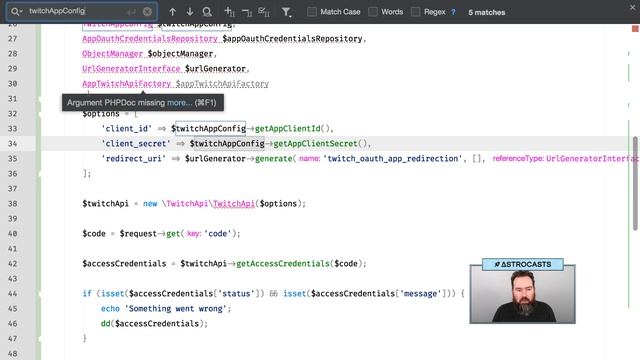640x360 pixels.
Task: Click UrlGeneratorInterface type on line 29
Action: coord(131,69)
